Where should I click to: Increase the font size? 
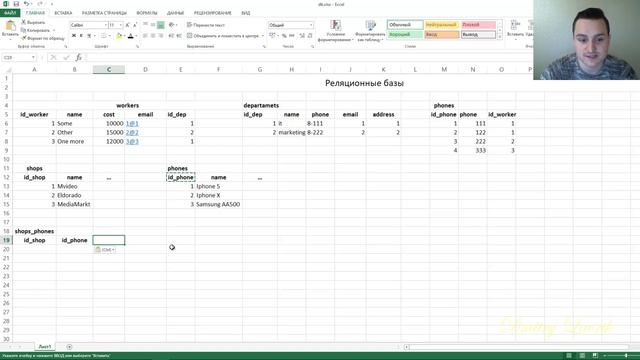pos(127,25)
